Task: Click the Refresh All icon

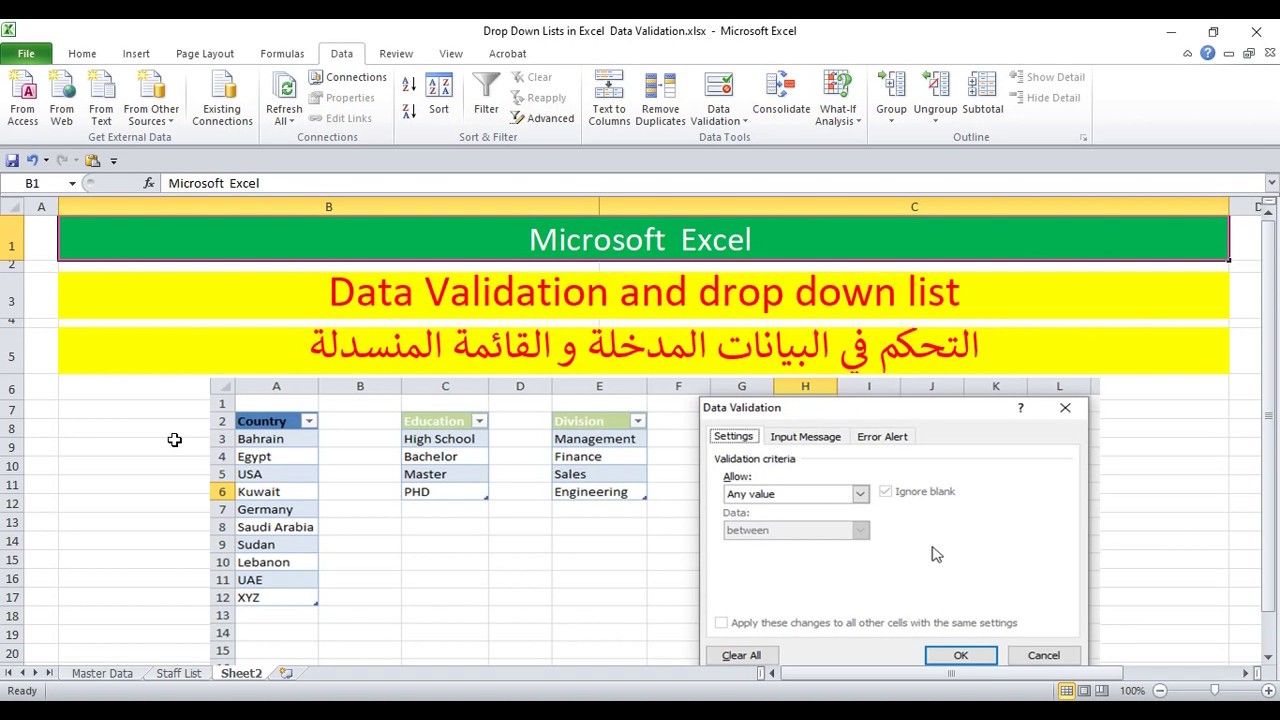Action: click(284, 86)
